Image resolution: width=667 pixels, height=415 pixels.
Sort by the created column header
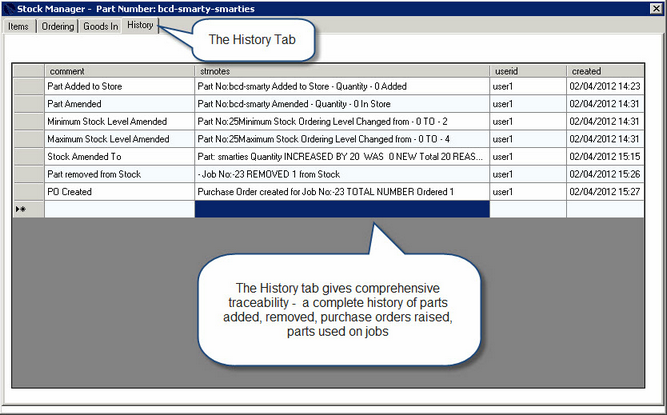tap(605, 71)
